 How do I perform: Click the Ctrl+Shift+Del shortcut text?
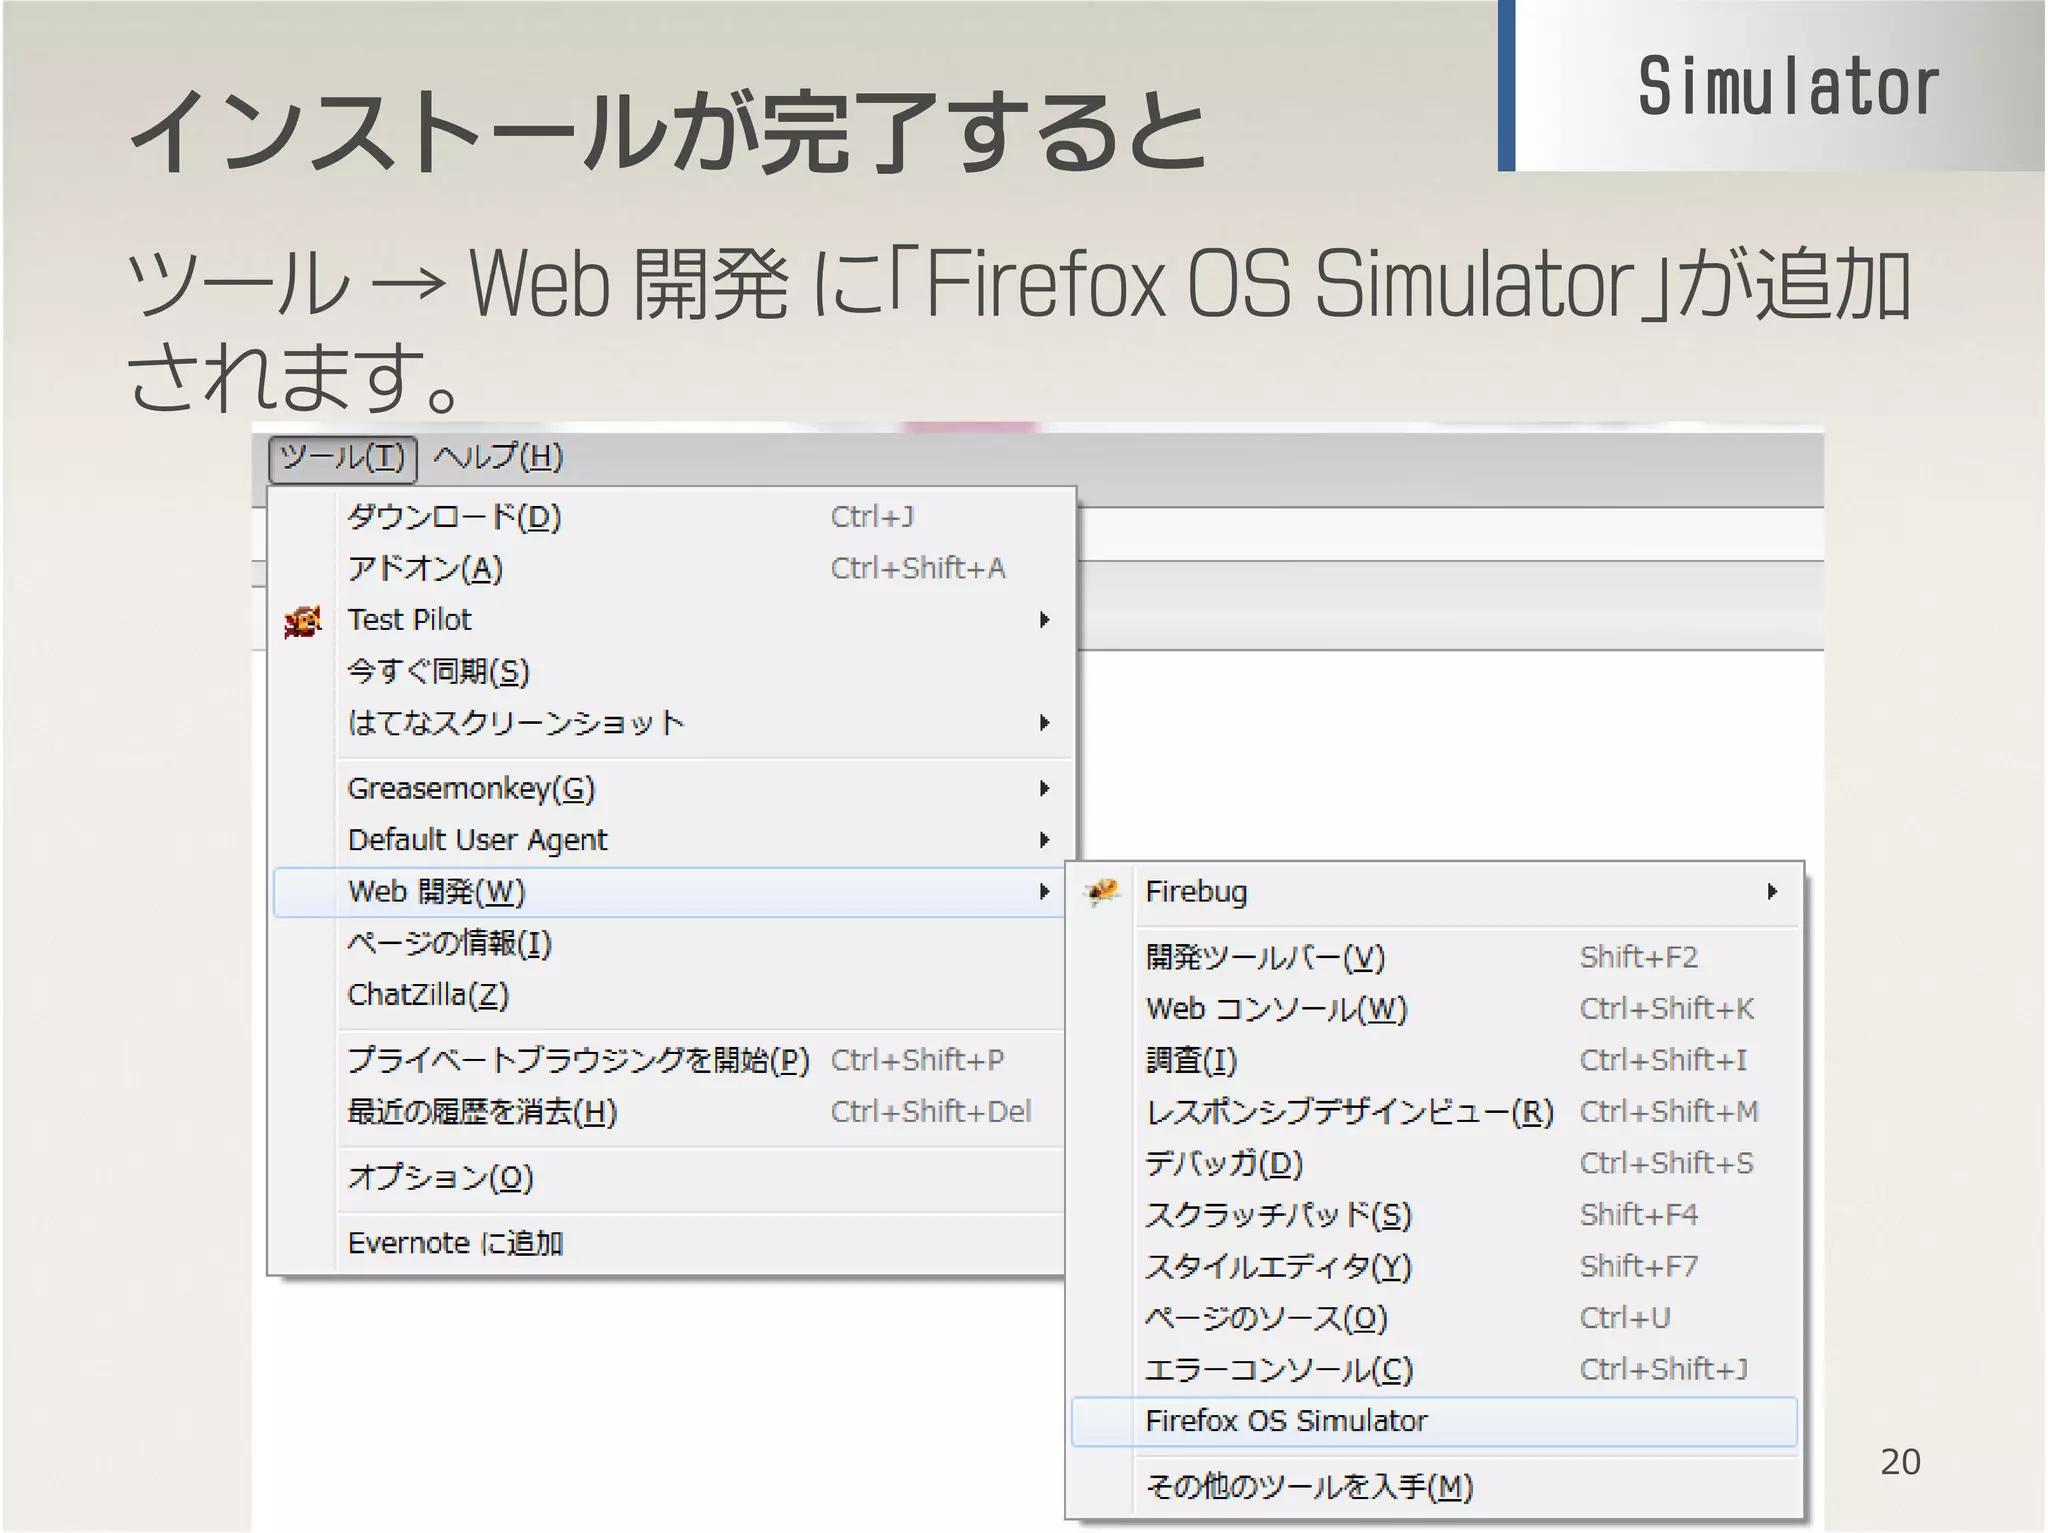tap(931, 1111)
